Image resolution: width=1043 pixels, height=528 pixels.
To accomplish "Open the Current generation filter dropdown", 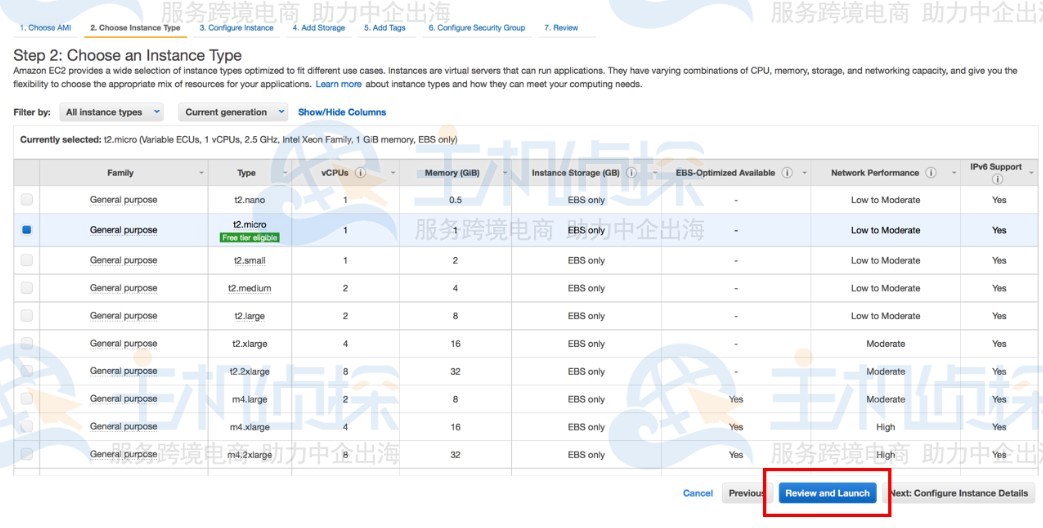I will [235, 113].
